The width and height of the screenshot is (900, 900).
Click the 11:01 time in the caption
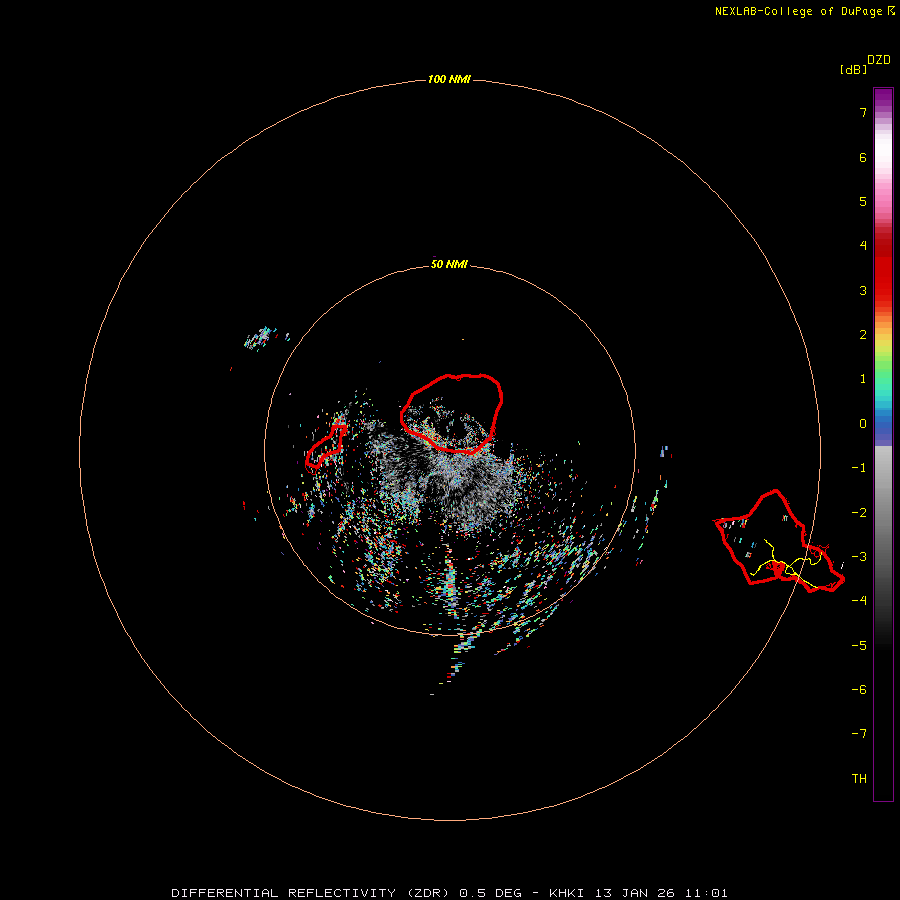click(706, 893)
